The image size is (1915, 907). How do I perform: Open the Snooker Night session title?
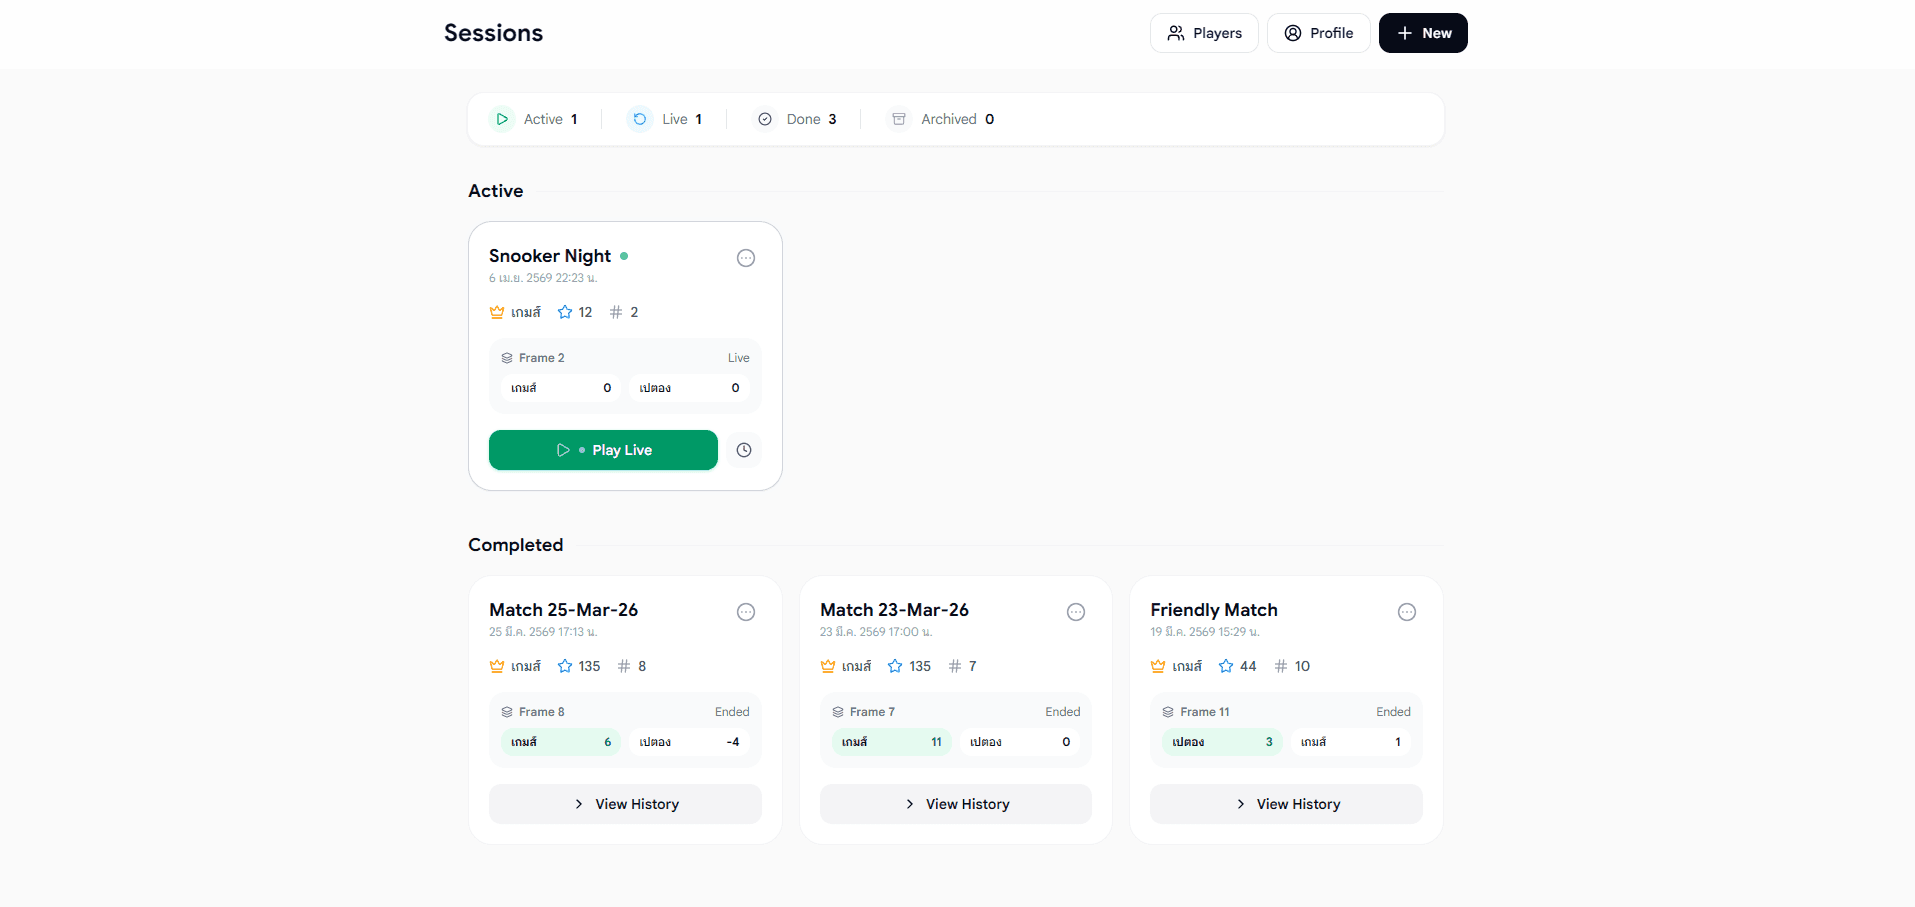point(549,256)
